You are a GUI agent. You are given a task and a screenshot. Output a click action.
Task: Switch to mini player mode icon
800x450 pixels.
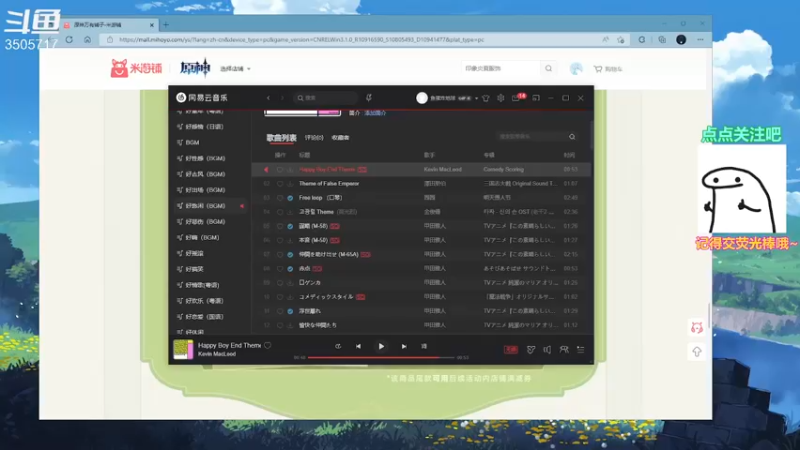point(536,98)
